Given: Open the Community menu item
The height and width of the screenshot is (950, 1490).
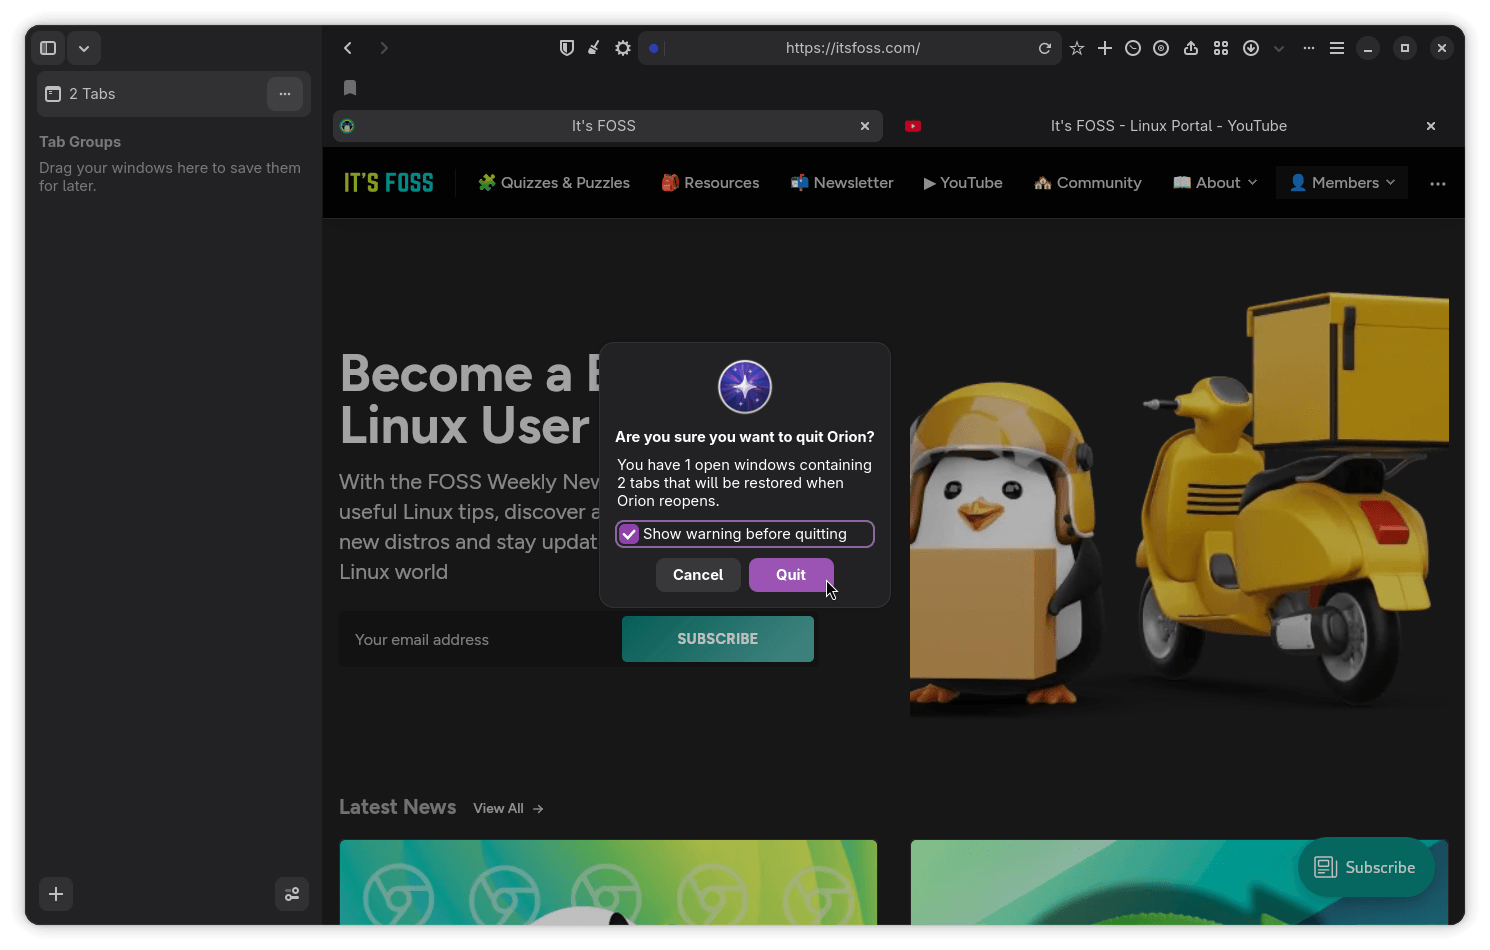Looking at the screenshot, I should tap(1087, 182).
